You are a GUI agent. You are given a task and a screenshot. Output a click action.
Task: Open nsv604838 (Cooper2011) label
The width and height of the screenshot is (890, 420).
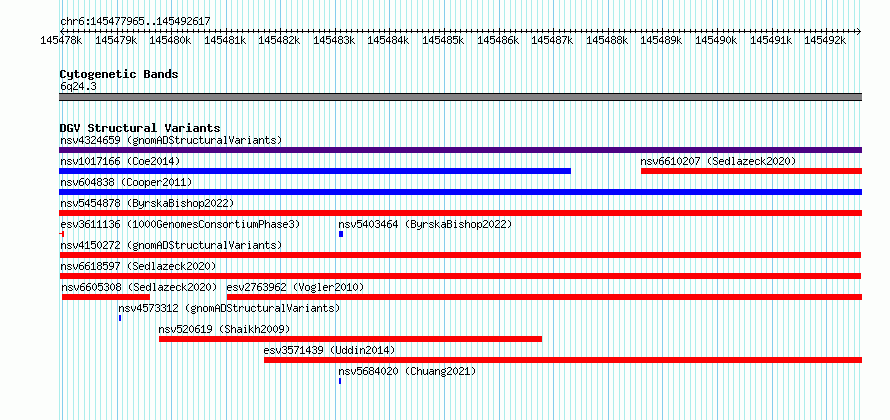pyautogui.click(x=126, y=183)
